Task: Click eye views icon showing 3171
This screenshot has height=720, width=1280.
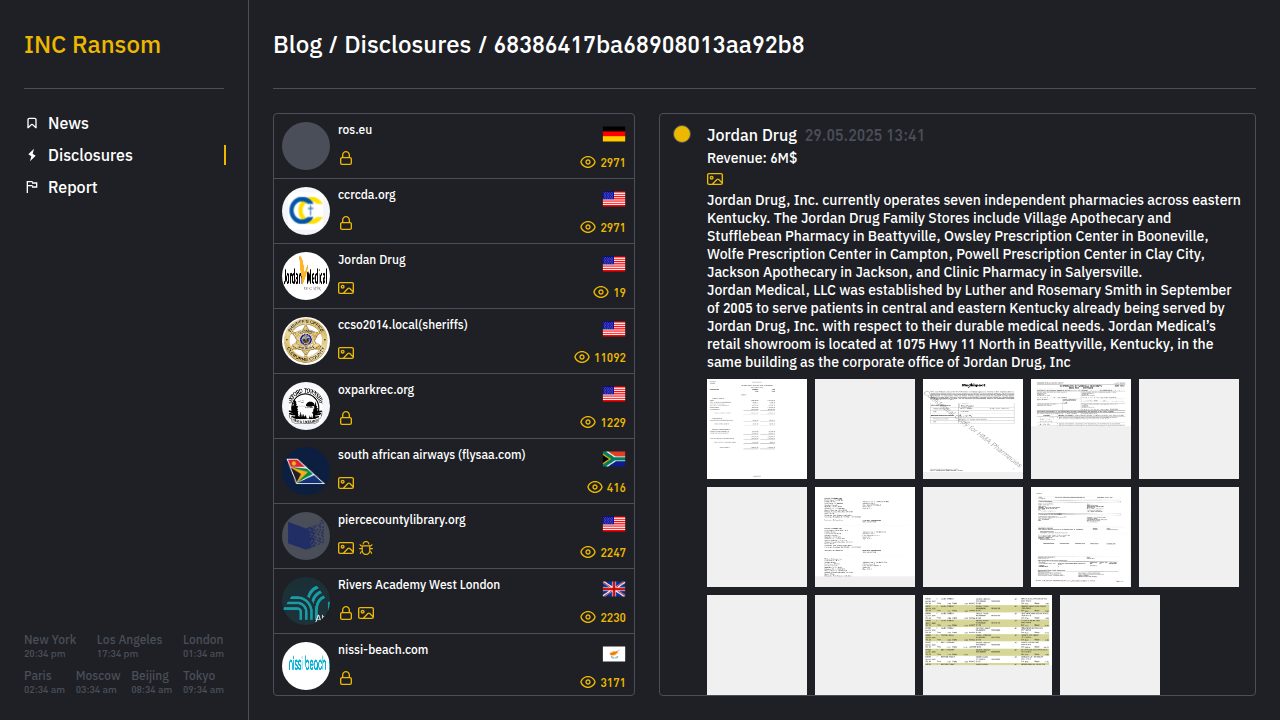Action: click(588, 682)
